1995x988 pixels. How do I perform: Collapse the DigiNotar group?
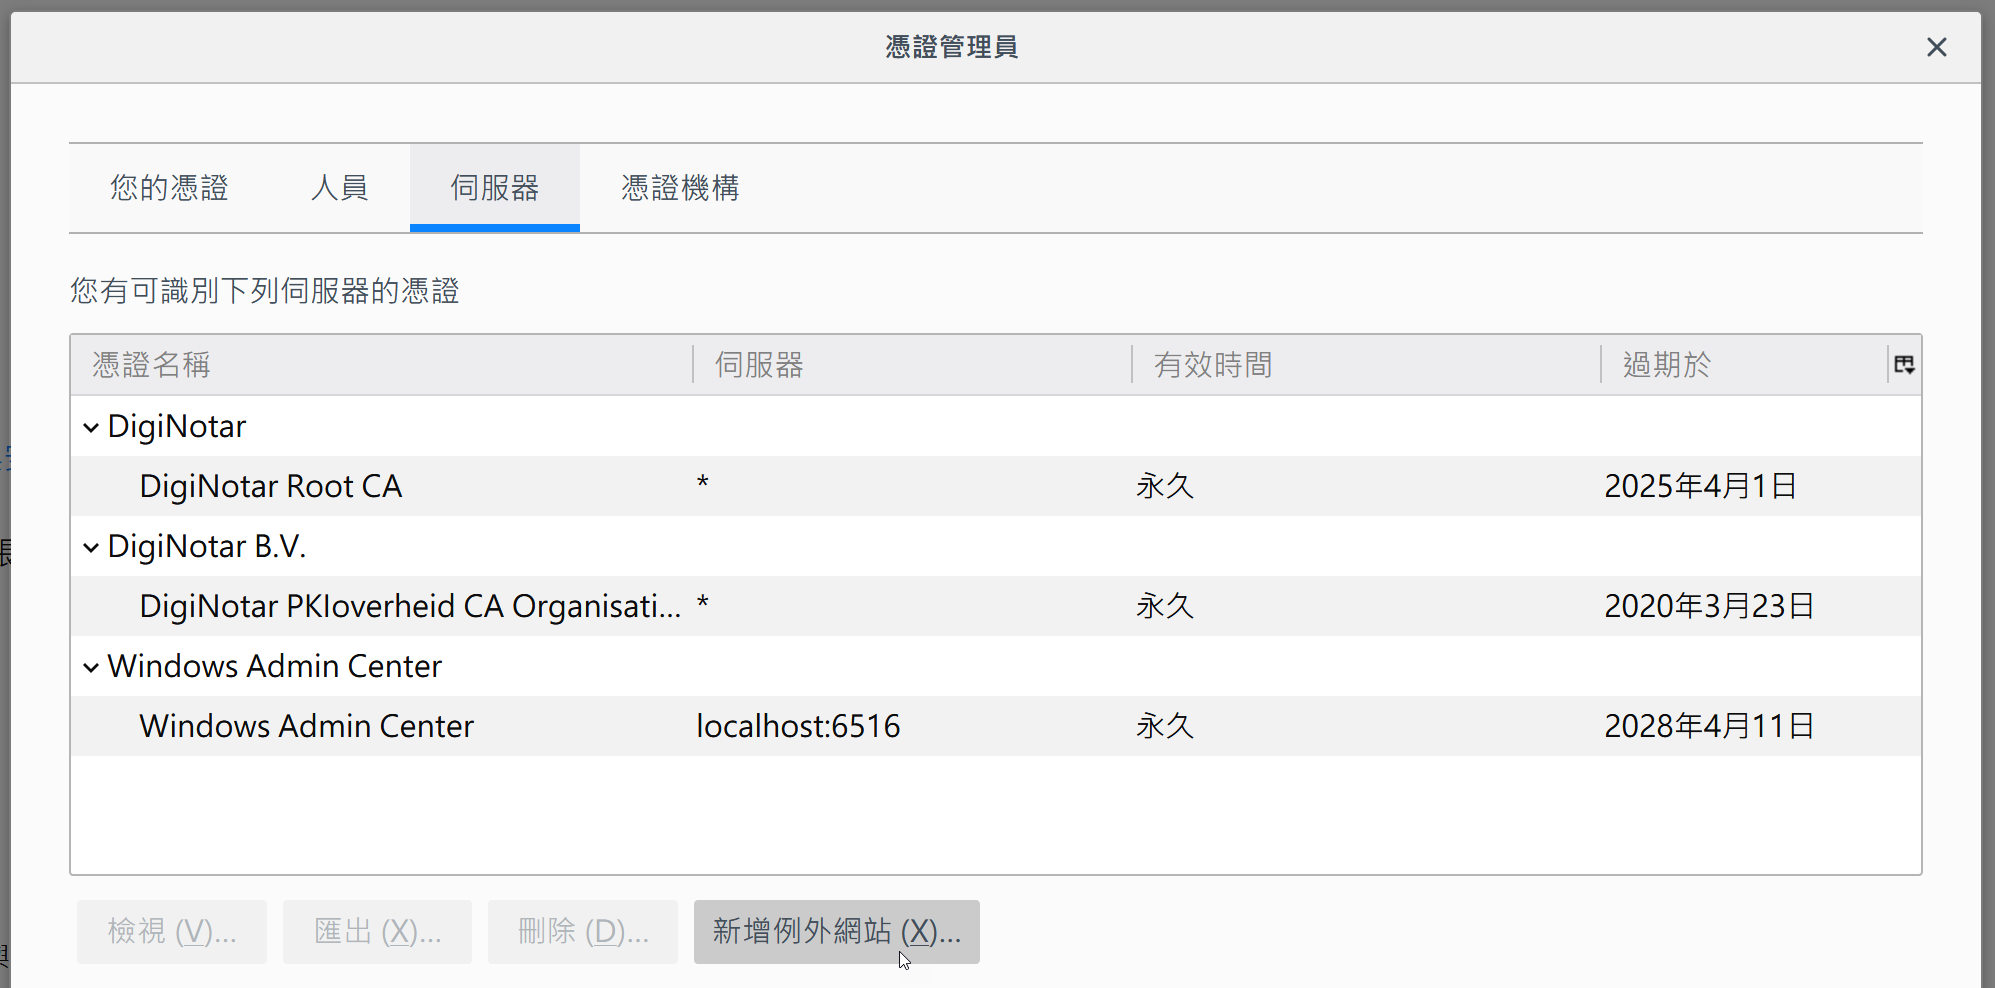point(91,427)
